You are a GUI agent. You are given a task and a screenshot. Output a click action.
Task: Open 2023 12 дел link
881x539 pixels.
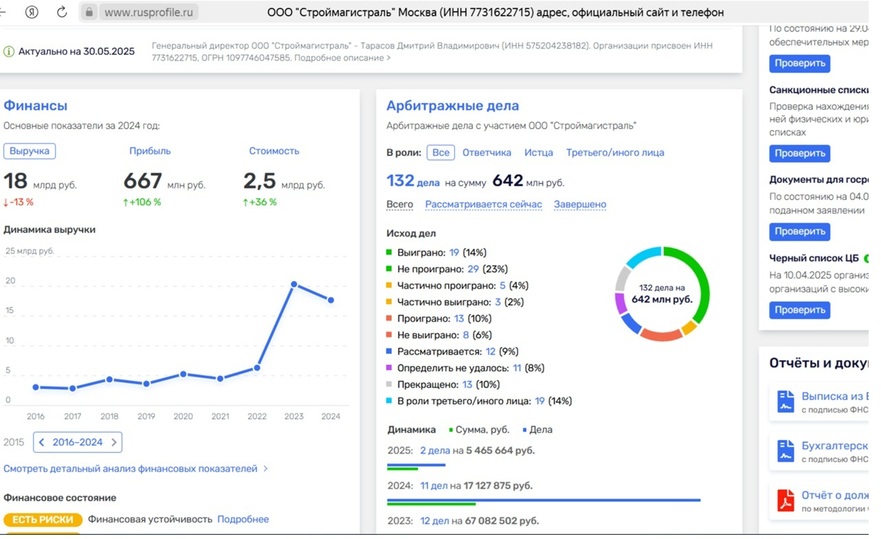[x=434, y=522]
